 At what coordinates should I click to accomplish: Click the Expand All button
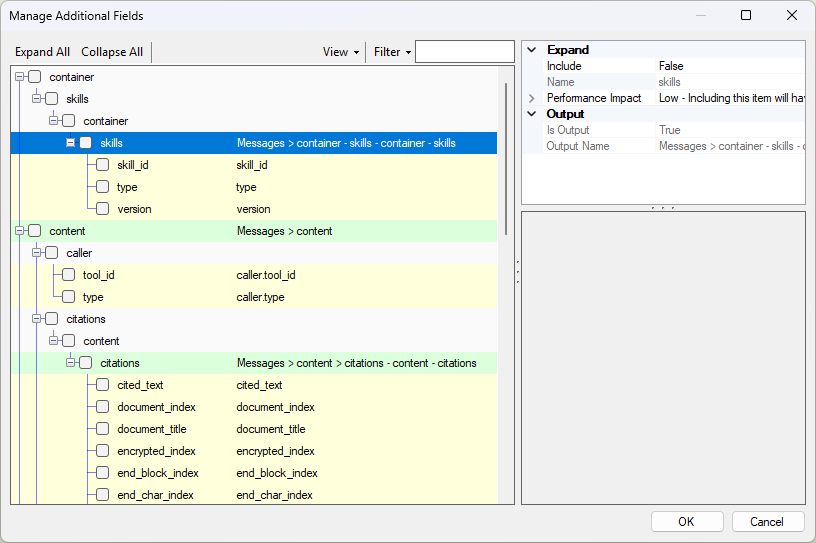42,52
